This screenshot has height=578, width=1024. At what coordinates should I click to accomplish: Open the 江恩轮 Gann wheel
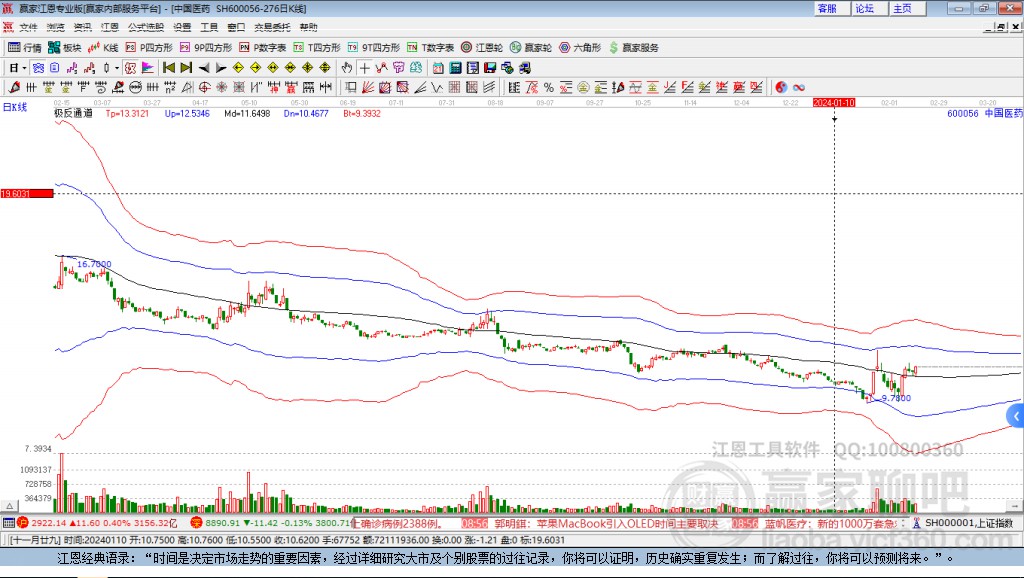[x=482, y=48]
